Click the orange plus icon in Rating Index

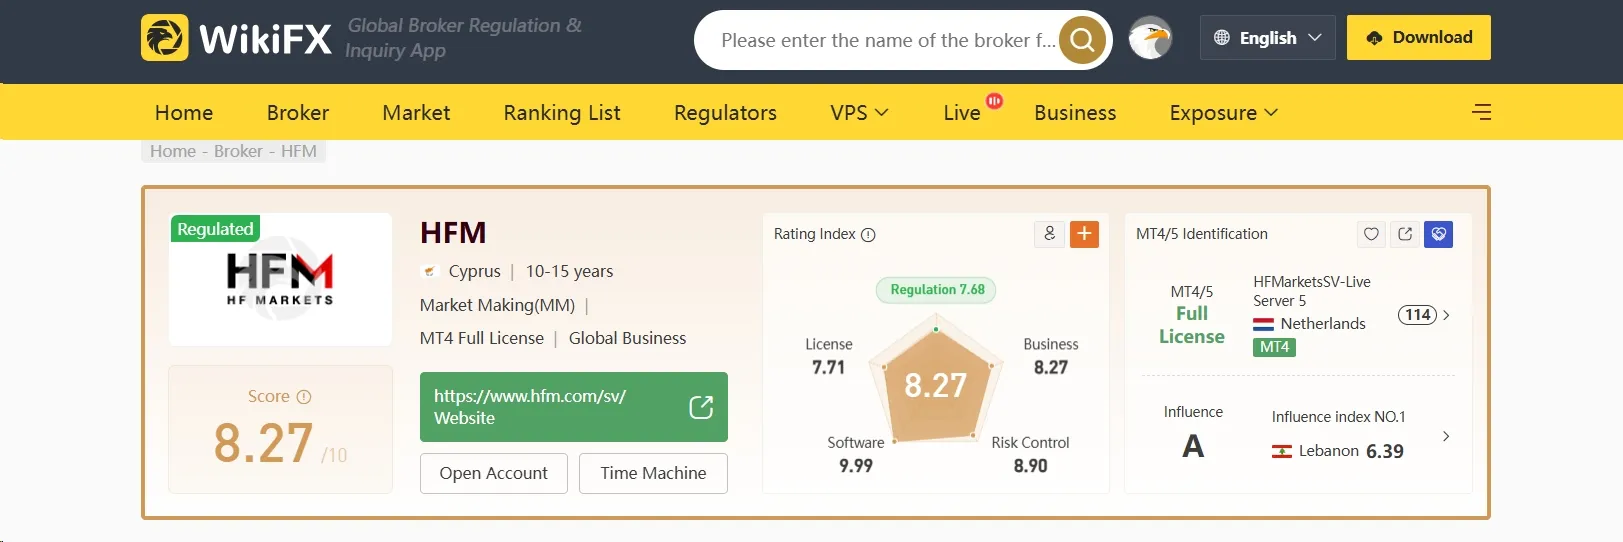tap(1084, 234)
